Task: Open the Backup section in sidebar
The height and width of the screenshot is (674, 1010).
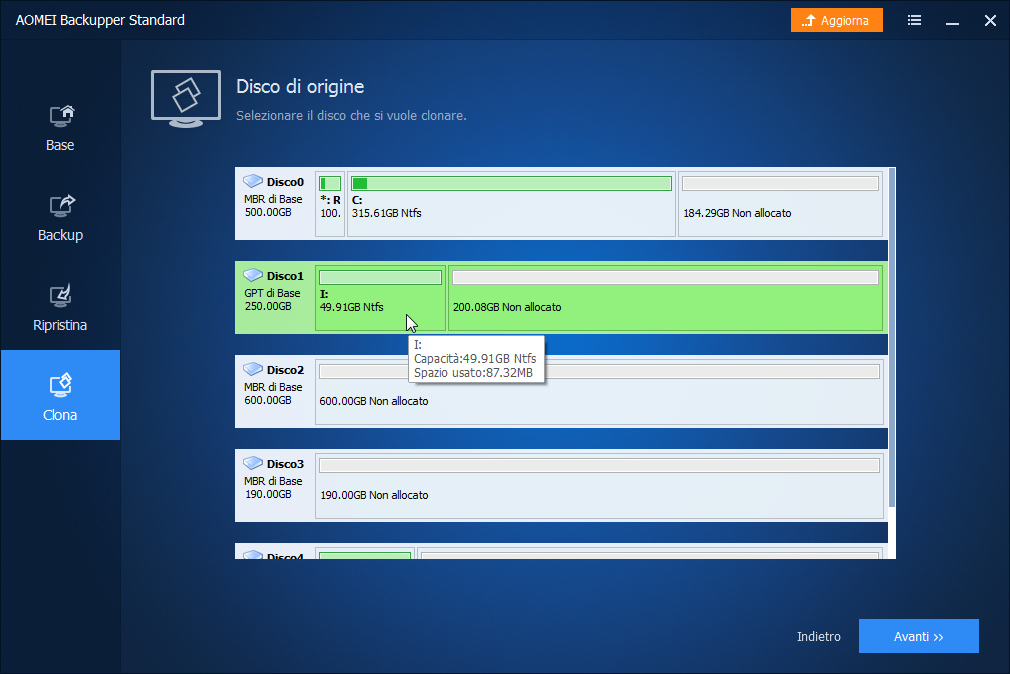Action: tap(60, 218)
